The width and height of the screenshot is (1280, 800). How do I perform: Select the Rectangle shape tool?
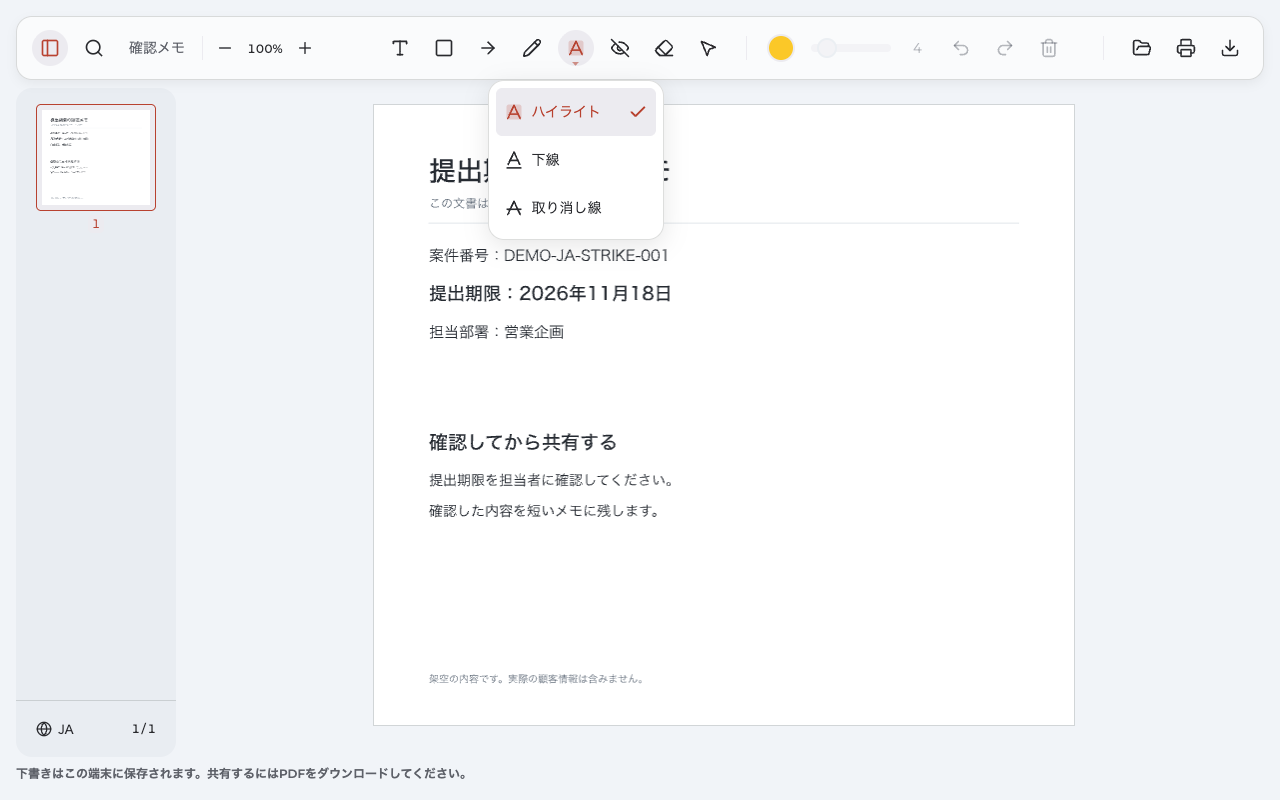click(444, 48)
